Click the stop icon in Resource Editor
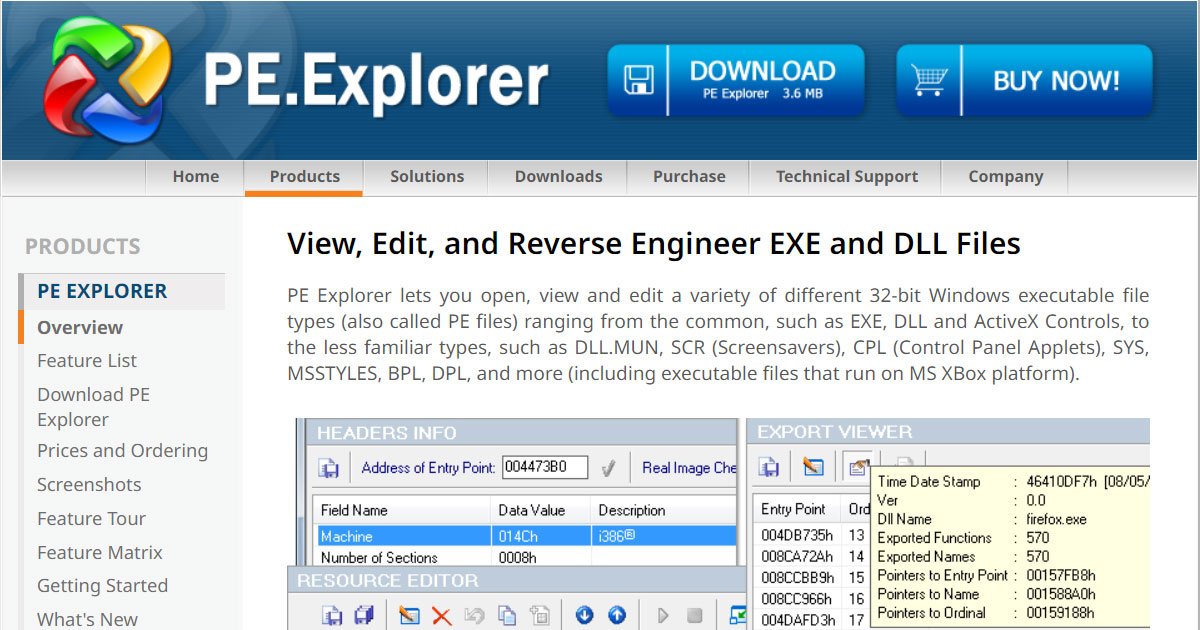This screenshot has width=1200, height=630. click(695, 615)
